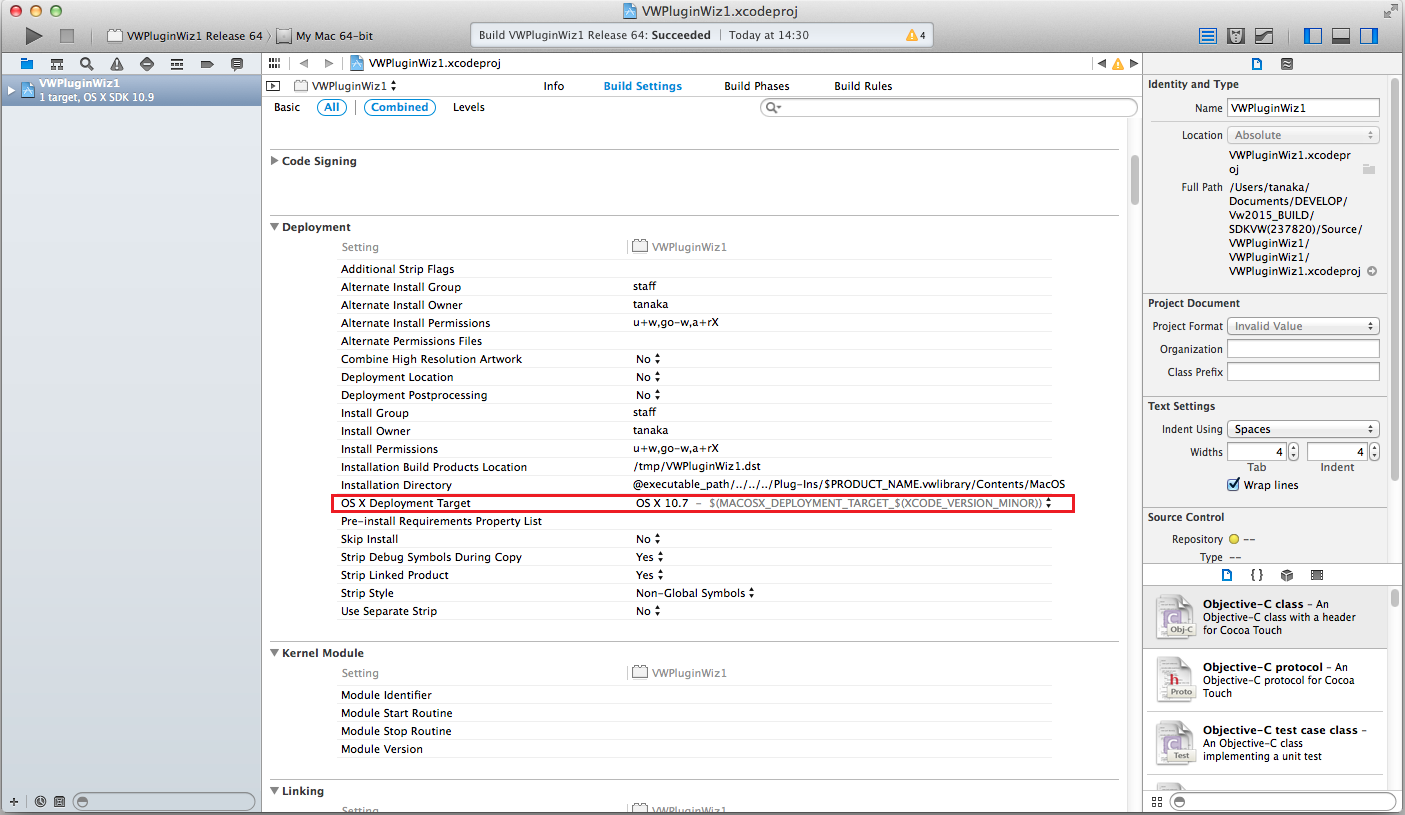Open the Project navigator folder icon

(x=27, y=63)
